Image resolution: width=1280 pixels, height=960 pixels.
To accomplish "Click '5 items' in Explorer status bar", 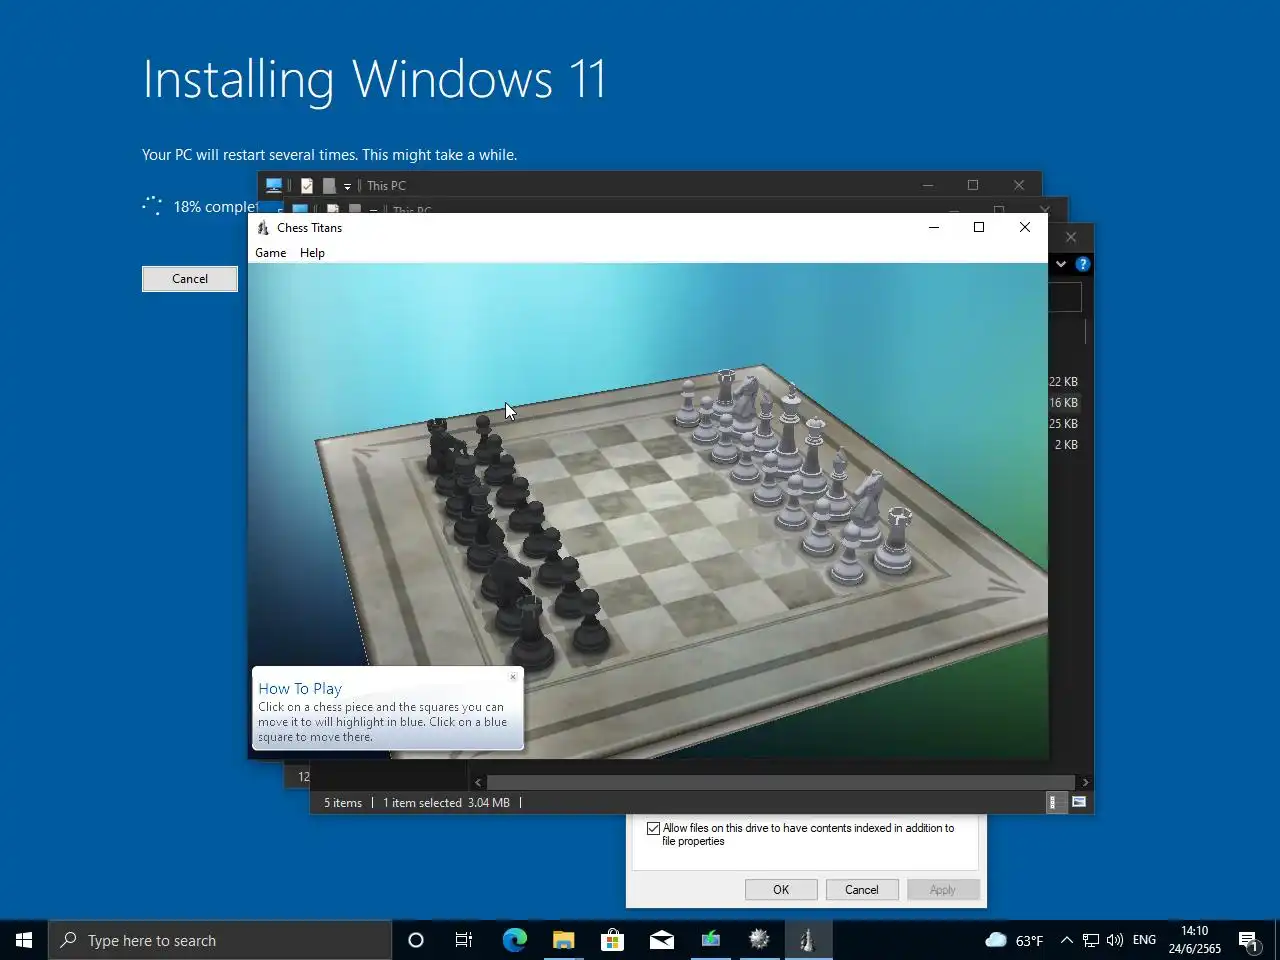I will 343,803.
